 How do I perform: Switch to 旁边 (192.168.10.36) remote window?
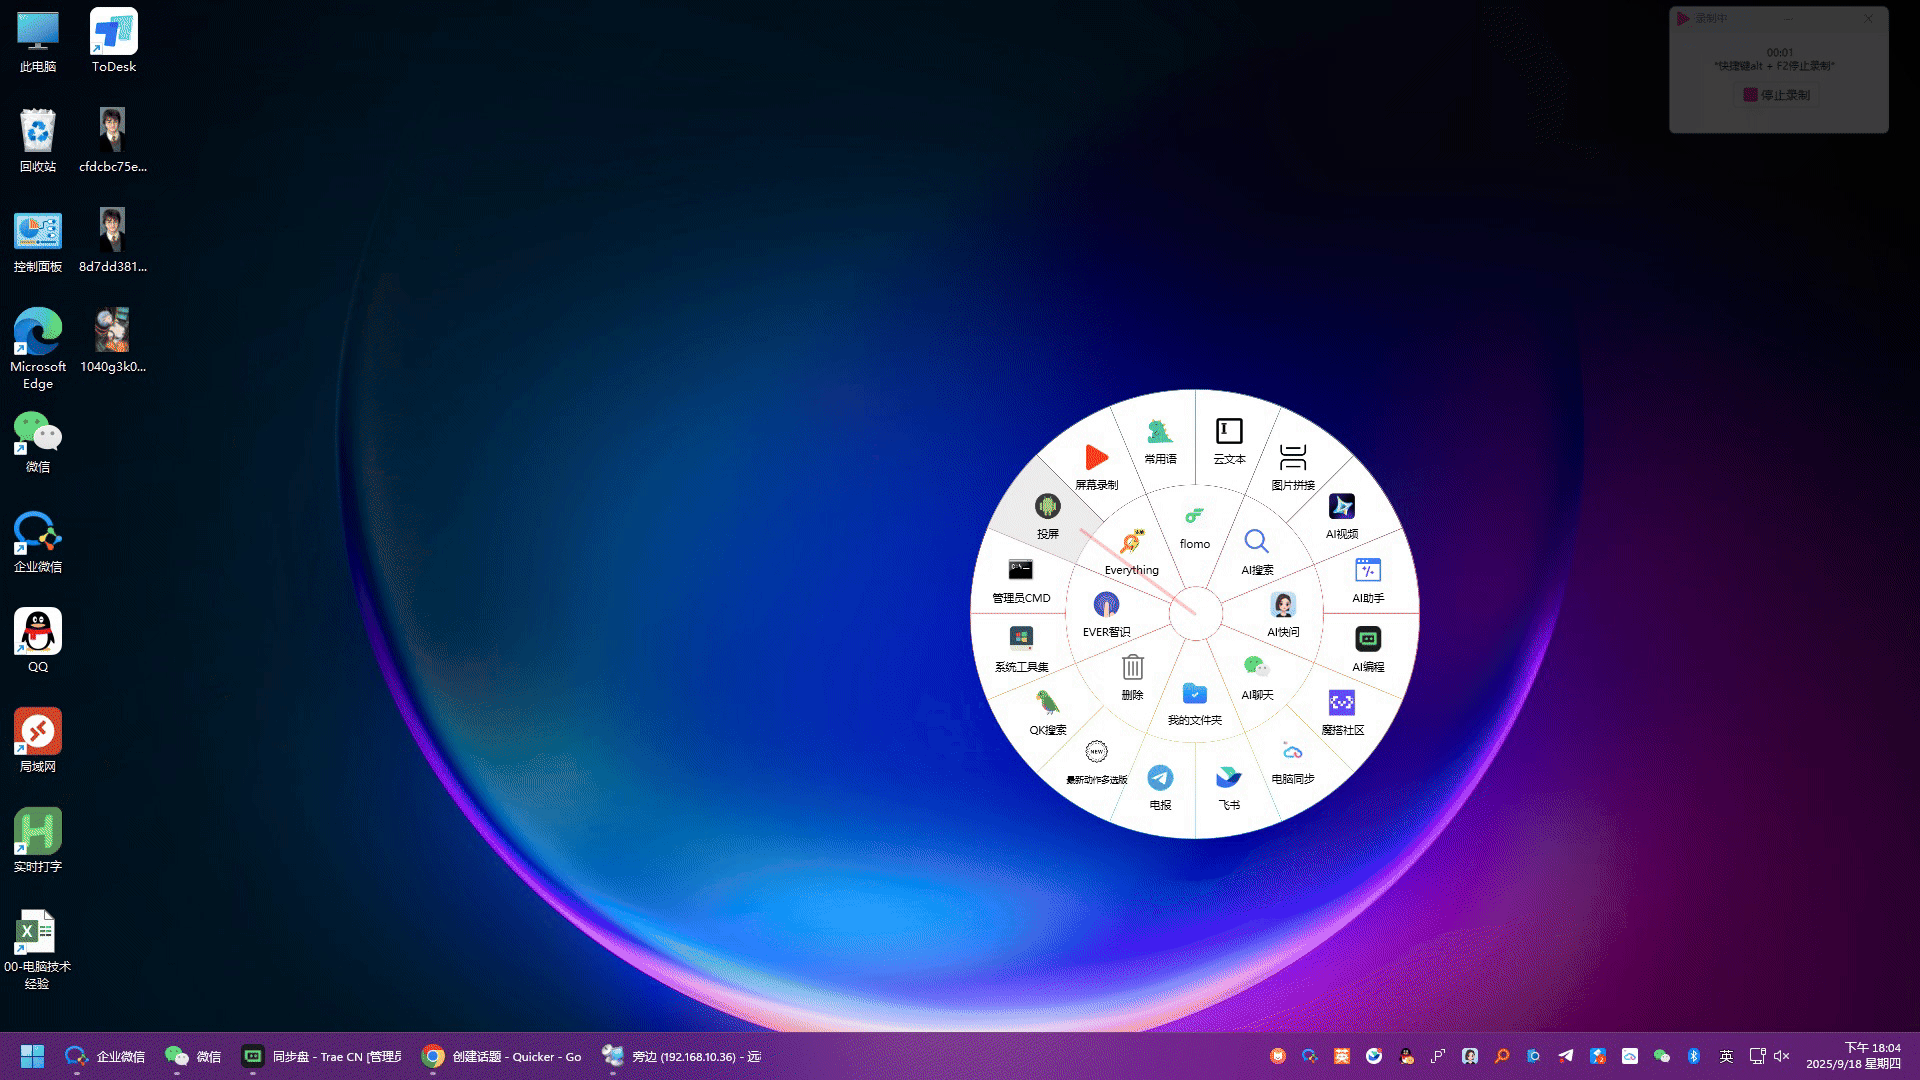682,1056
